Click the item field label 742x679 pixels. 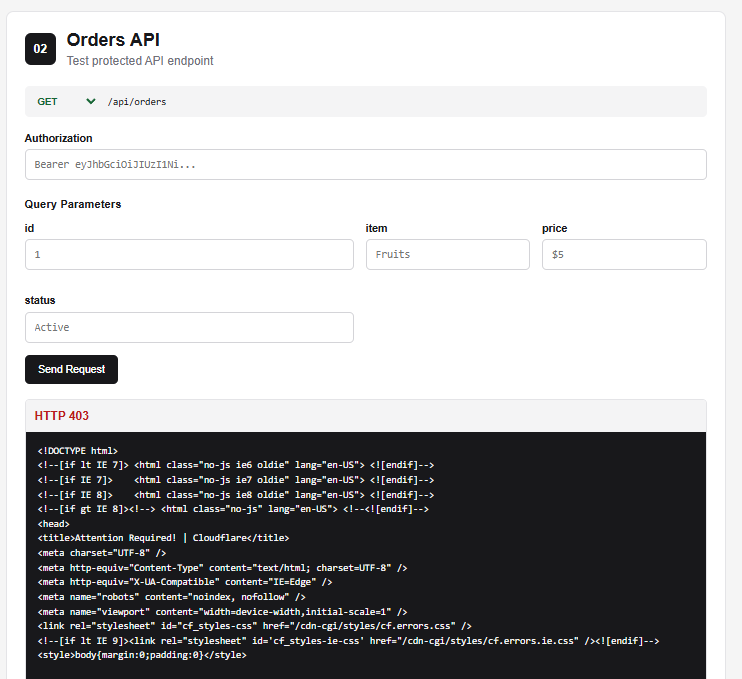pos(376,228)
